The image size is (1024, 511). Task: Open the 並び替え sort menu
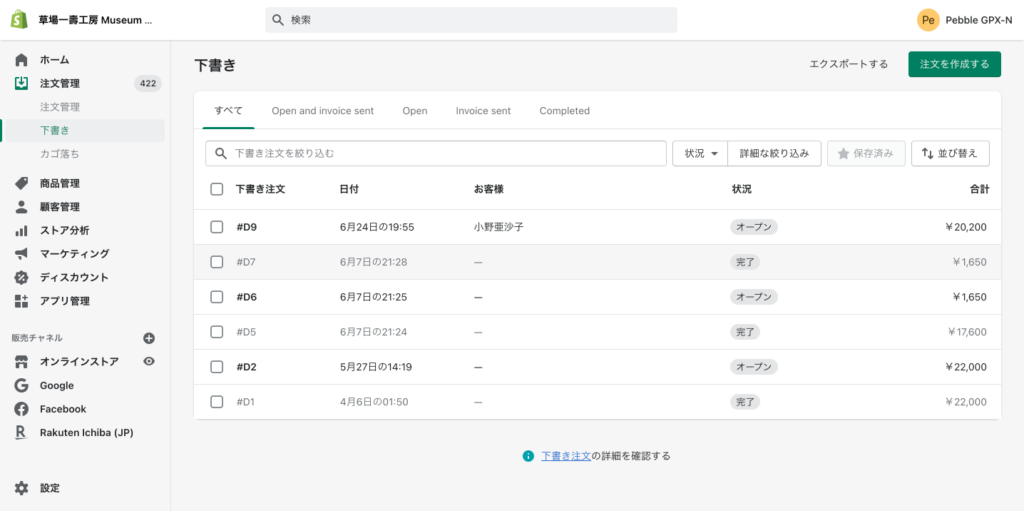click(950, 153)
